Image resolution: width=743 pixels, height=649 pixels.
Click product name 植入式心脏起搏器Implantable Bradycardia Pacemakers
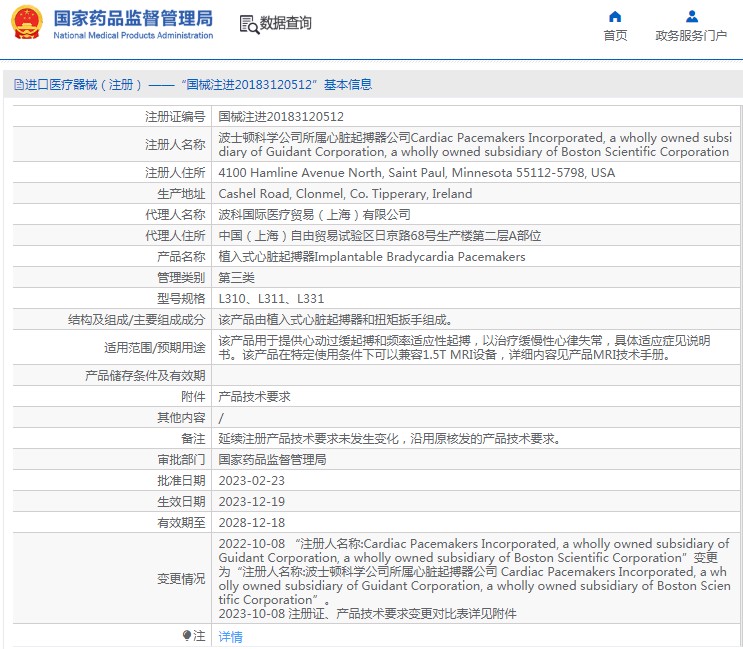(x=372, y=256)
